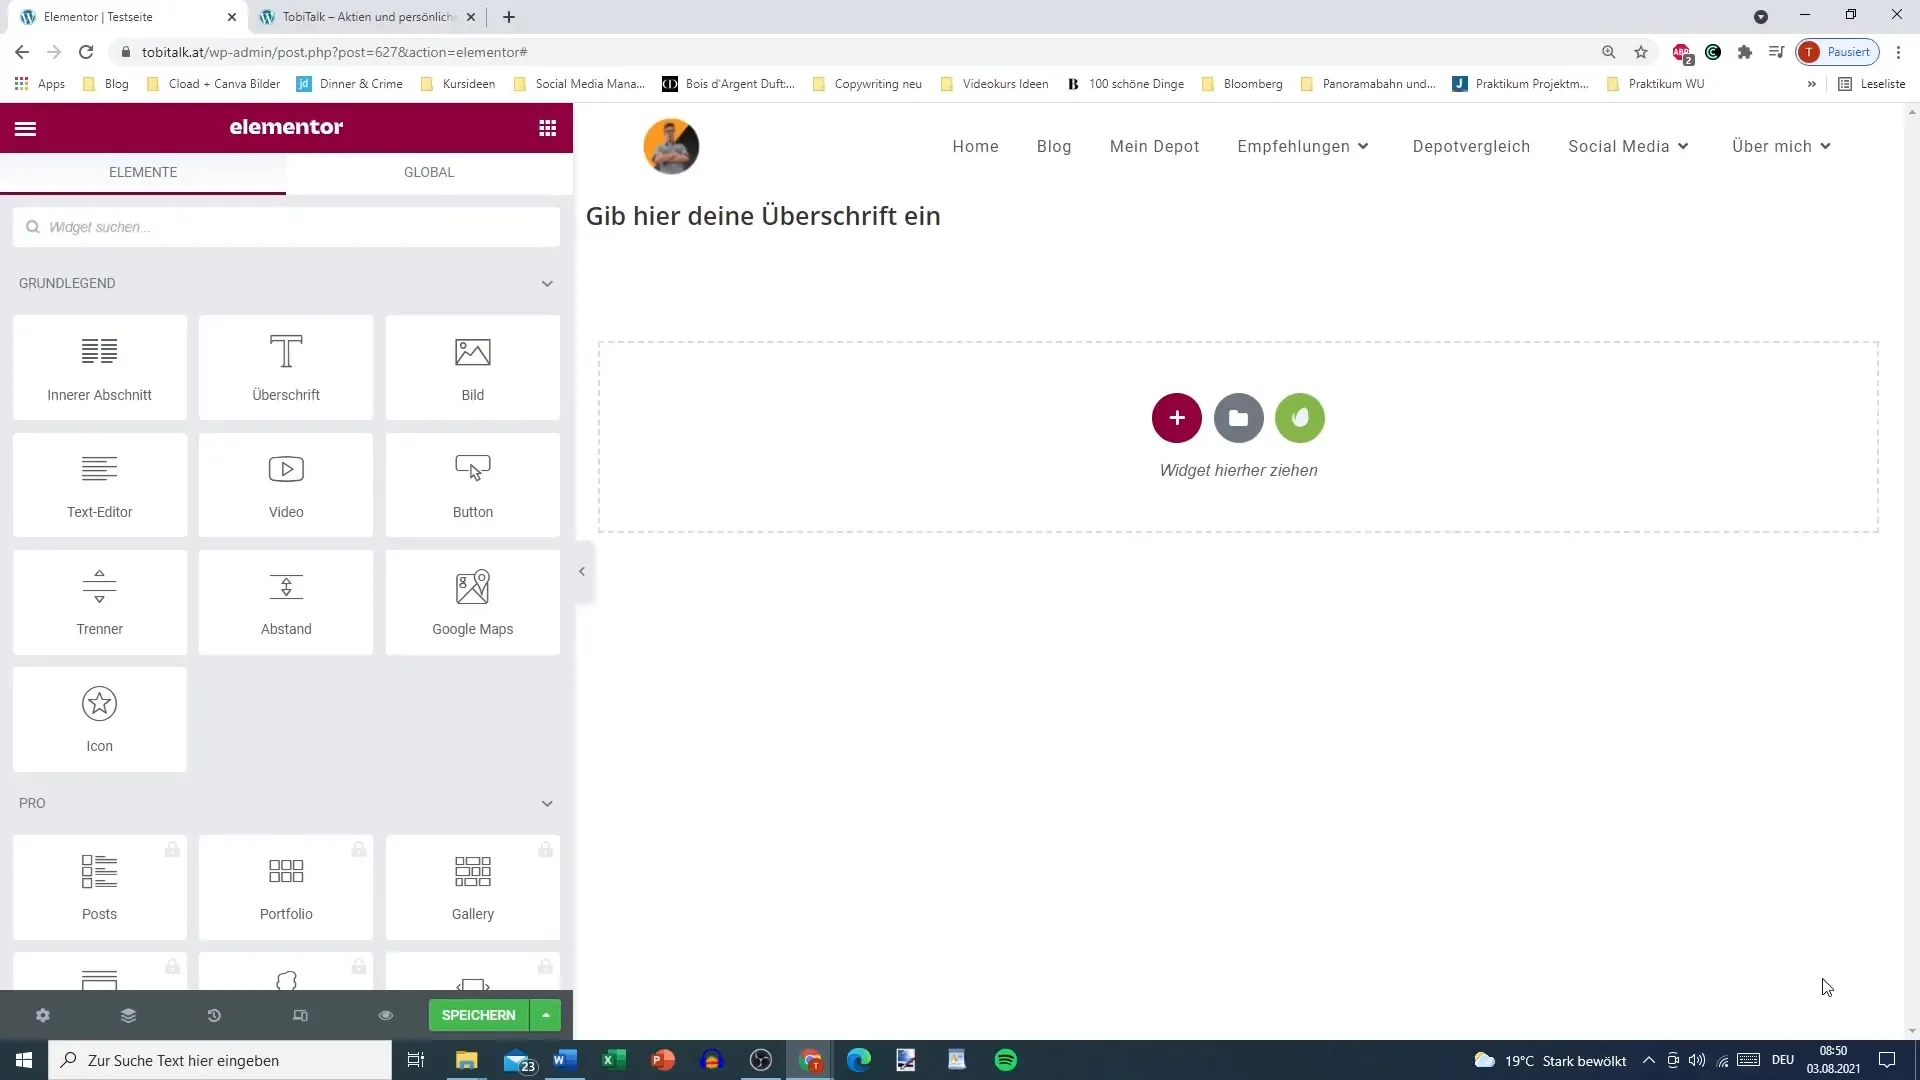Select the Abstand widget
The height and width of the screenshot is (1080, 1920).
click(286, 602)
